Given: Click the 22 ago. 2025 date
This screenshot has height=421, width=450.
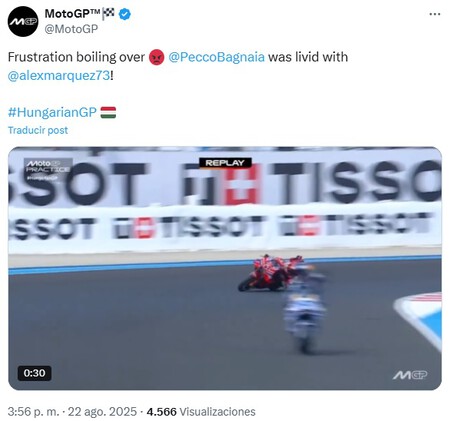Looking at the screenshot, I should (102, 412).
